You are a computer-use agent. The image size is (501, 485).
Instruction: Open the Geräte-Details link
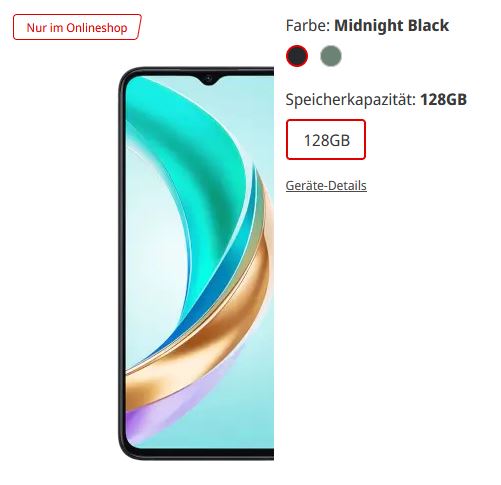pos(326,185)
